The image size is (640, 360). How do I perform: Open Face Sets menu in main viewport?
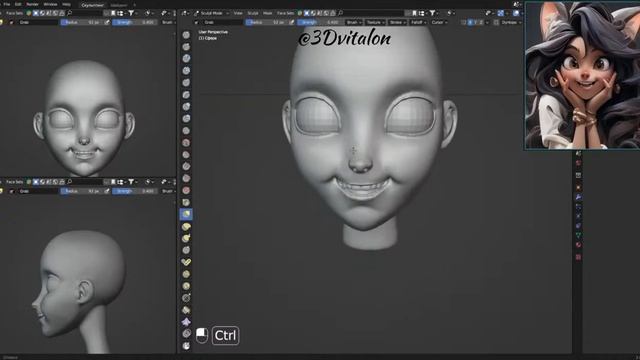click(285, 13)
